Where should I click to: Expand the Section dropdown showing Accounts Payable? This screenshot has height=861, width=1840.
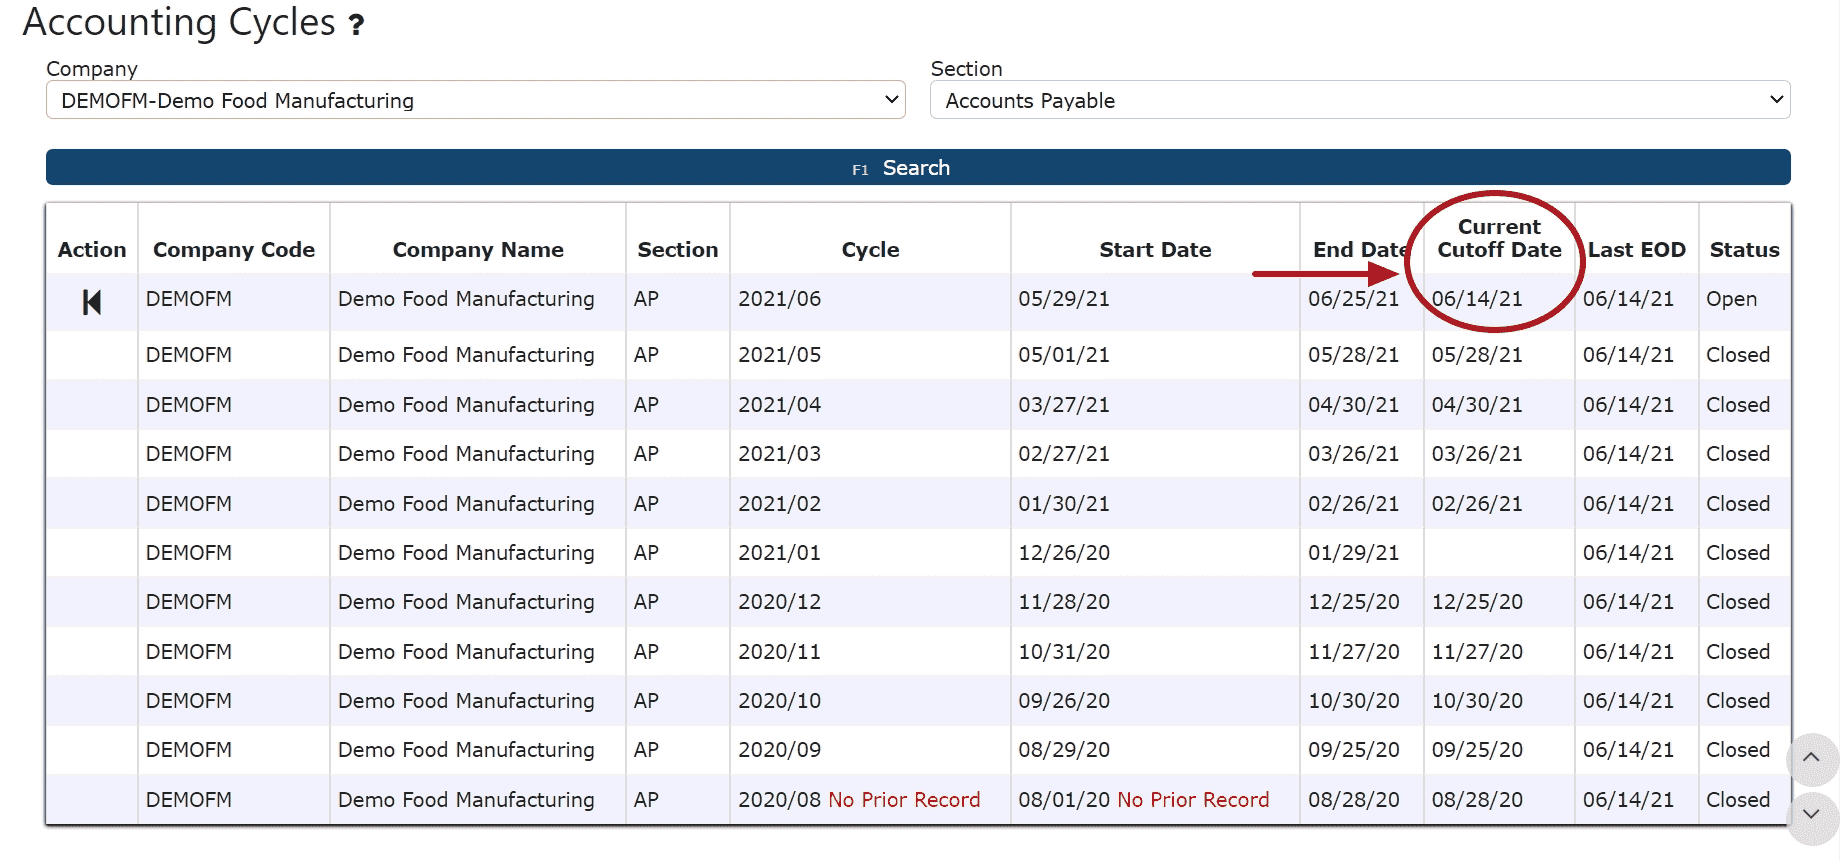[x=1359, y=100]
